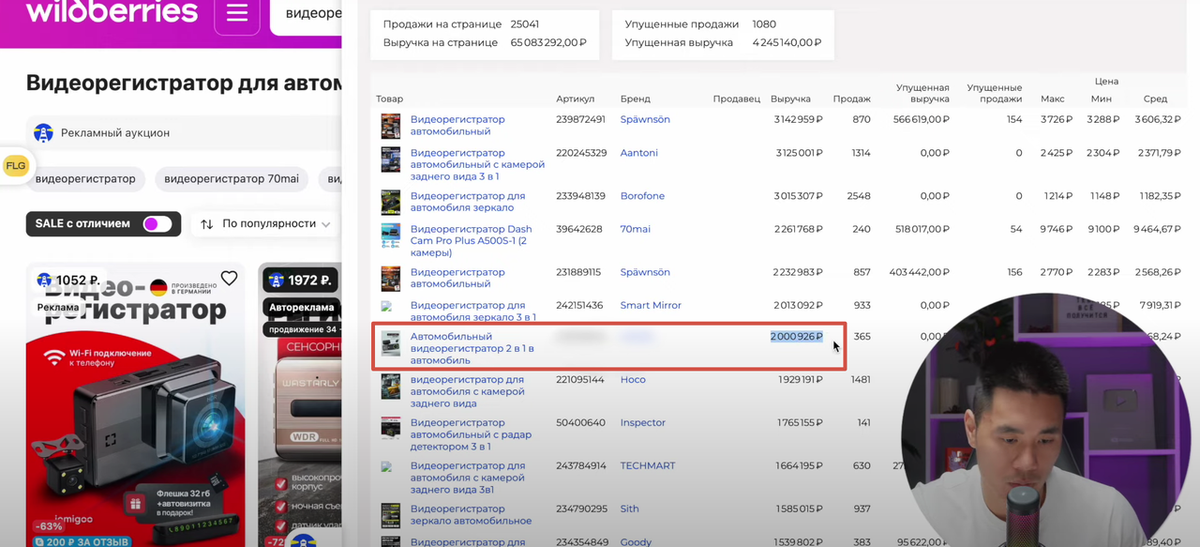Sort the table by Выручка column

790,99
